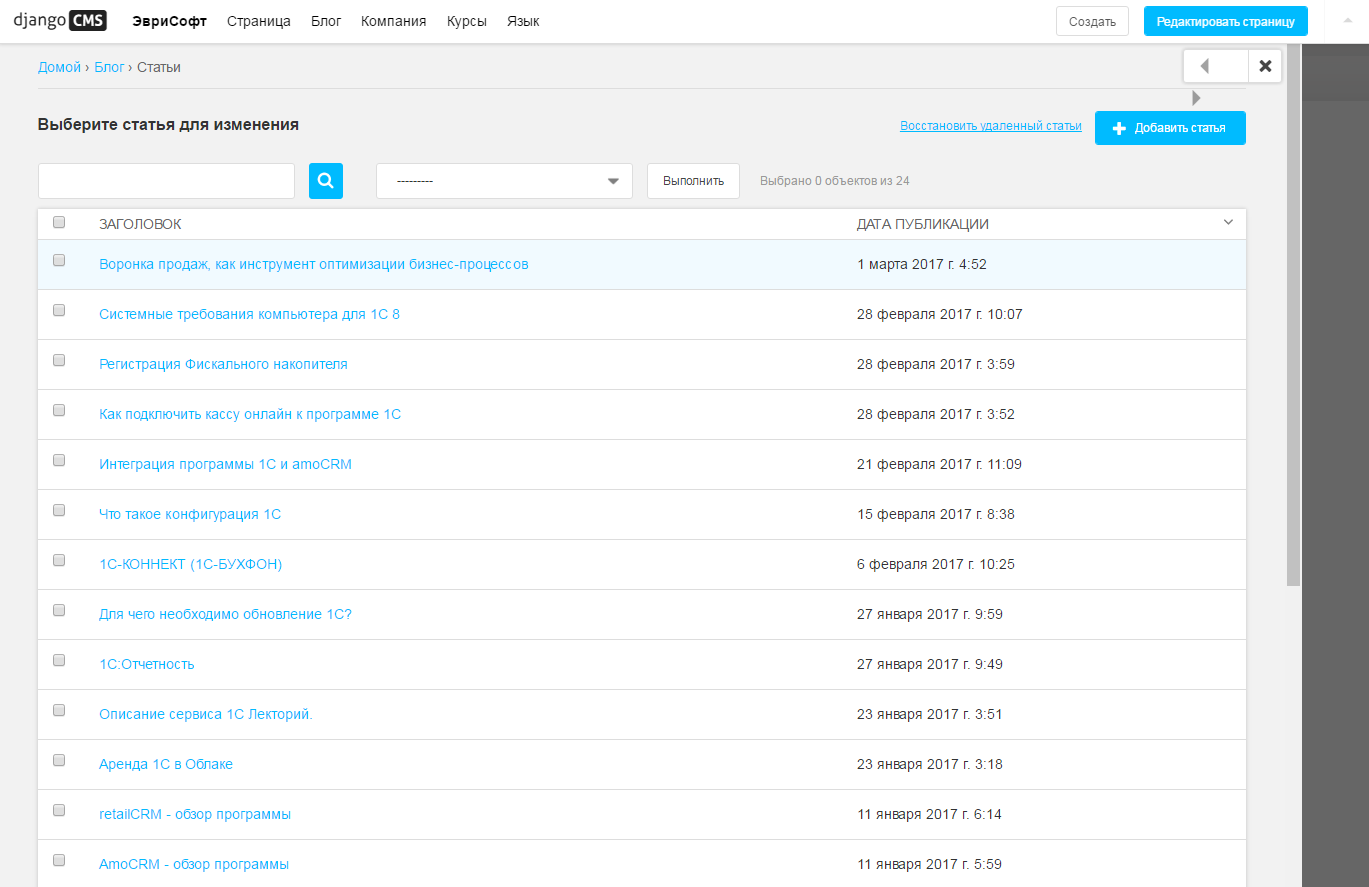This screenshot has height=887, width=1369.
Task: Open the action dropdown showing dashes
Action: (504, 181)
